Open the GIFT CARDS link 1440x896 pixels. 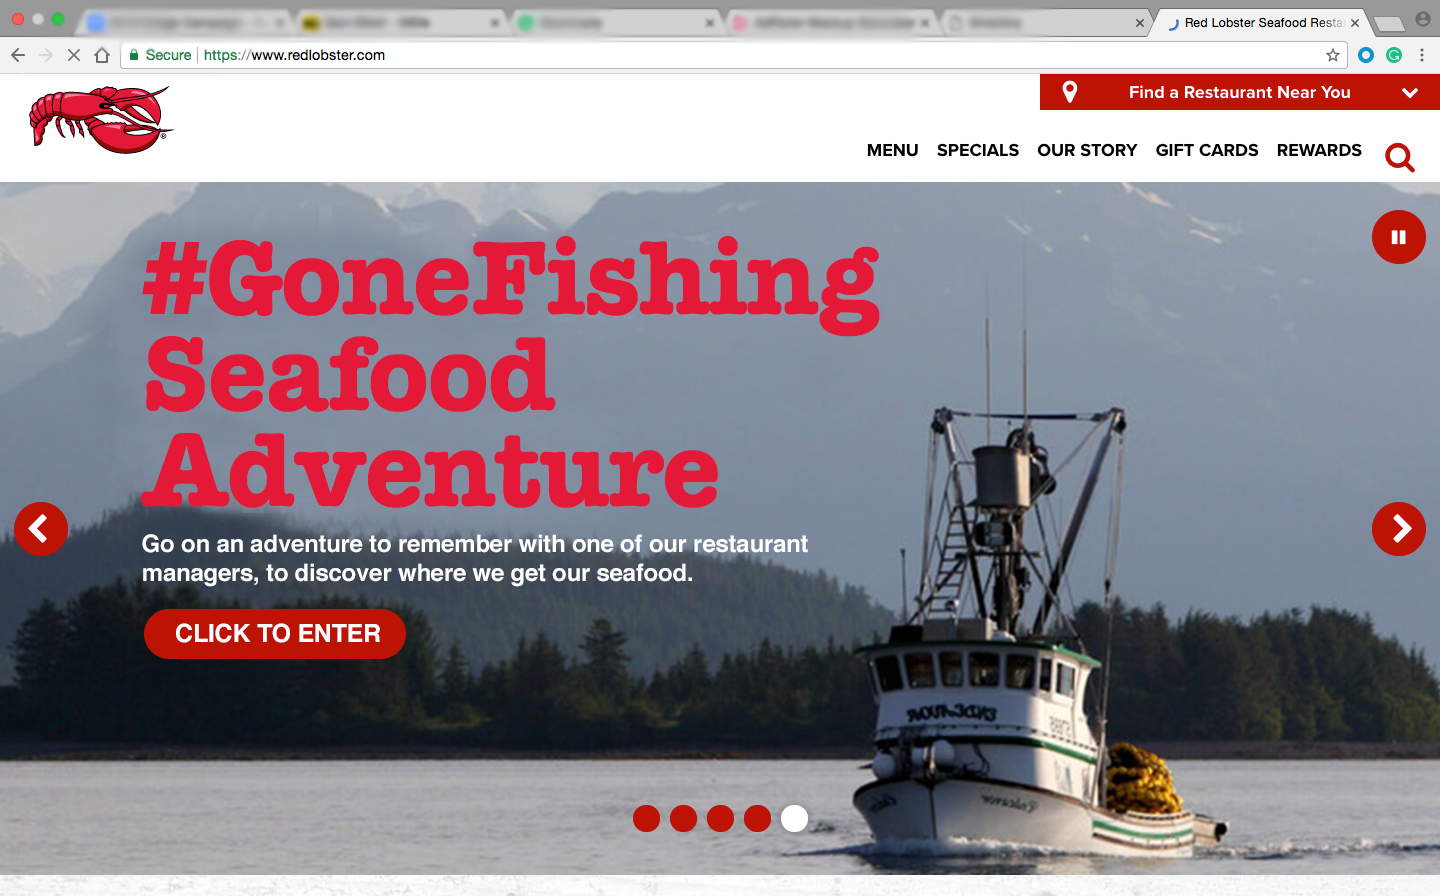coord(1207,150)
